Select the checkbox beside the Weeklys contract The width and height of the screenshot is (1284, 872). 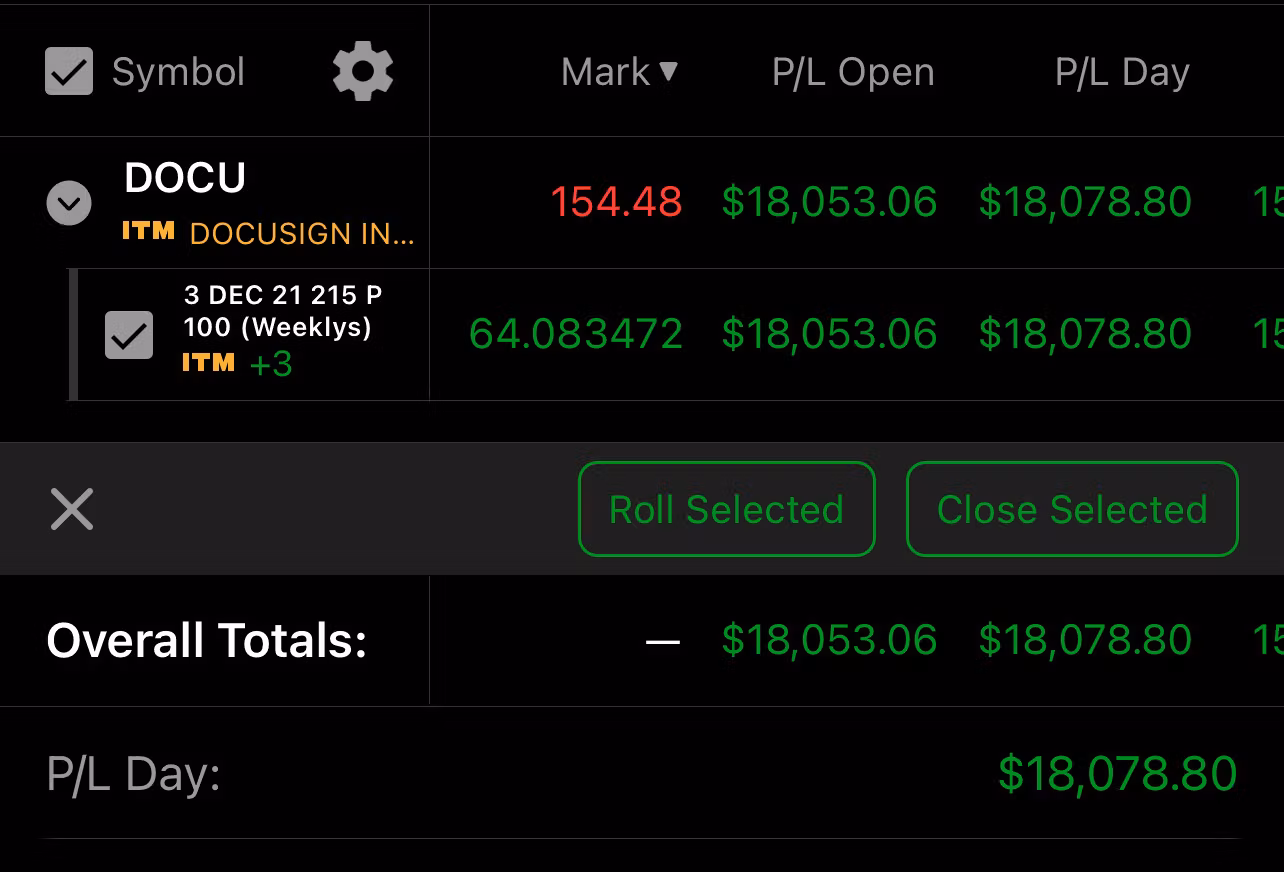(129, 334)
